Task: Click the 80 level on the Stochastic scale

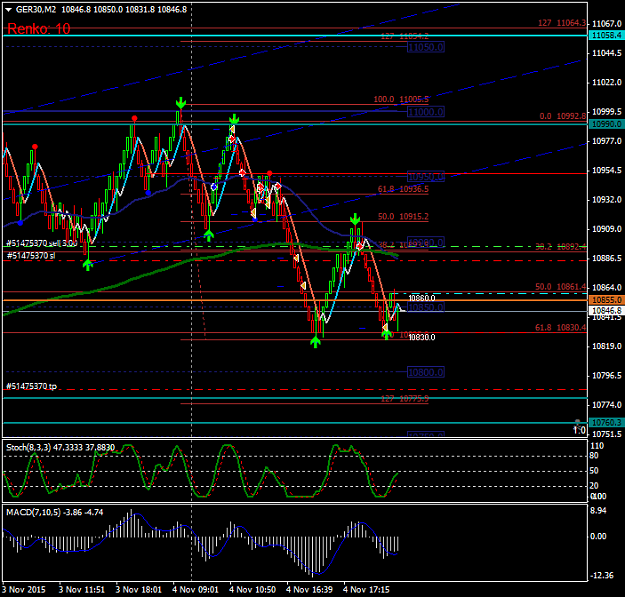Action: pos(594,456)
